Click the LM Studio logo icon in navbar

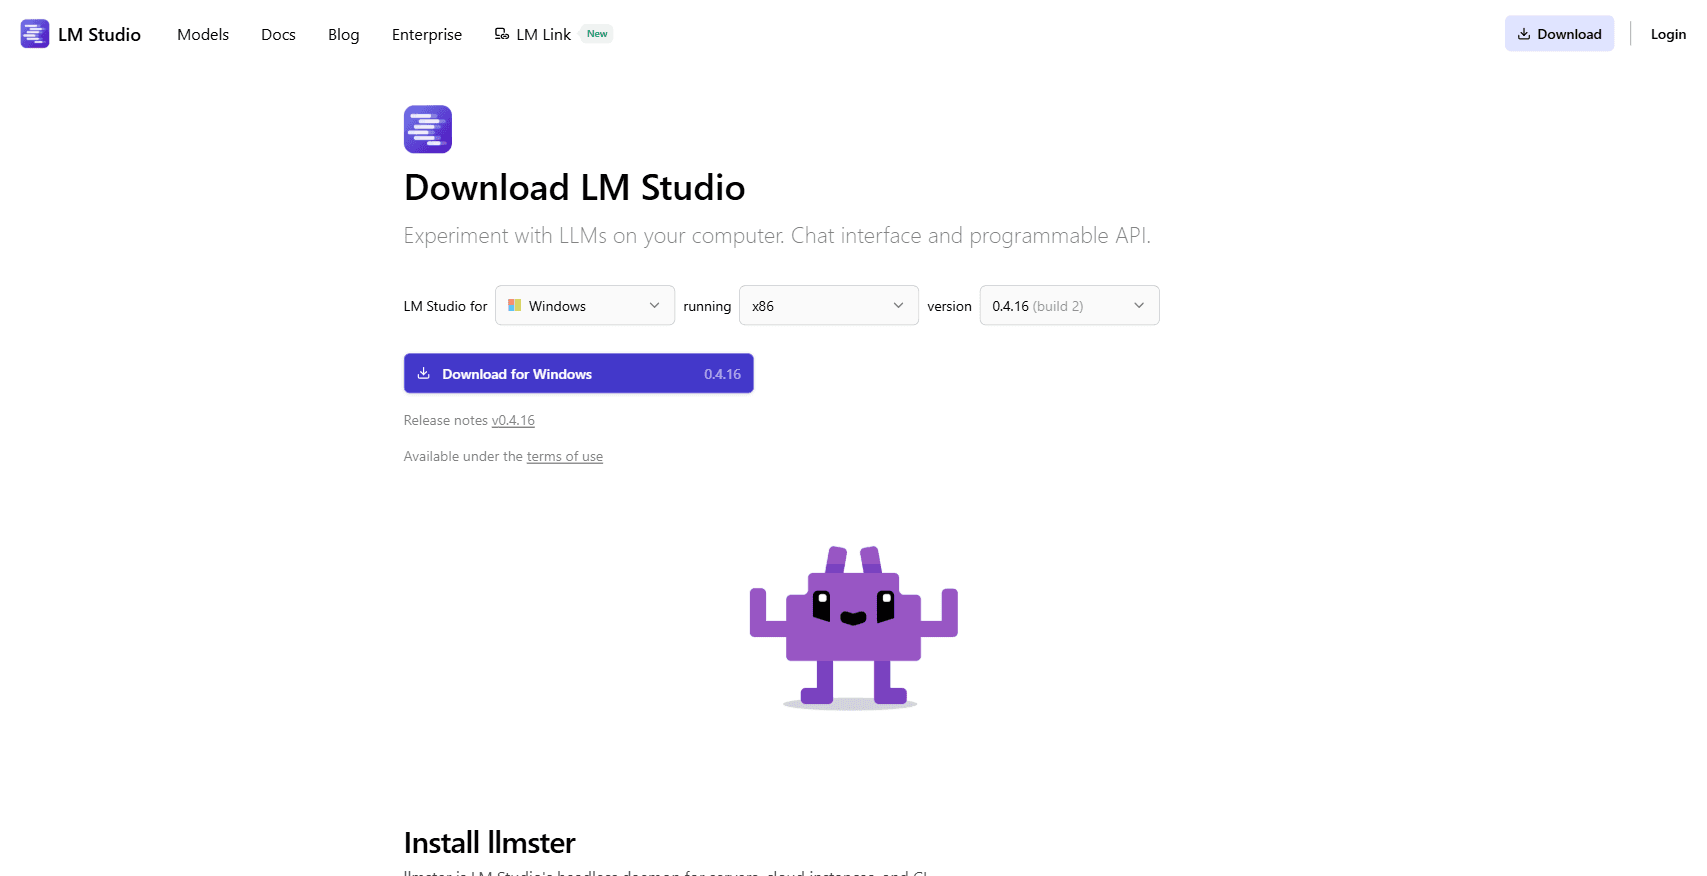(35, 34)
